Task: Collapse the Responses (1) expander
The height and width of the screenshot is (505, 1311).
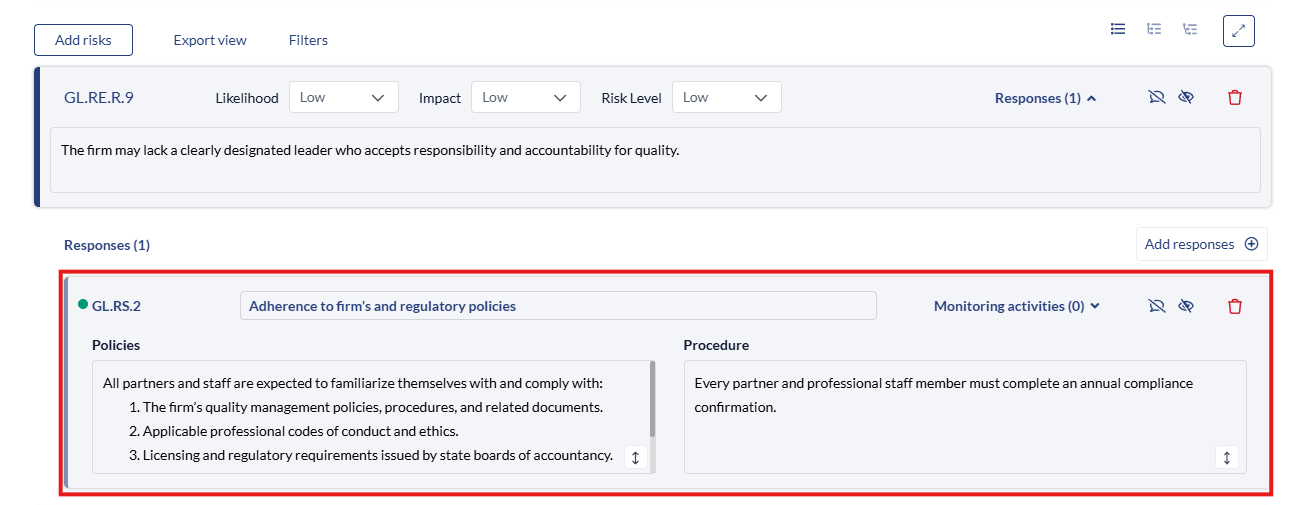Action: coord(1045,98)
